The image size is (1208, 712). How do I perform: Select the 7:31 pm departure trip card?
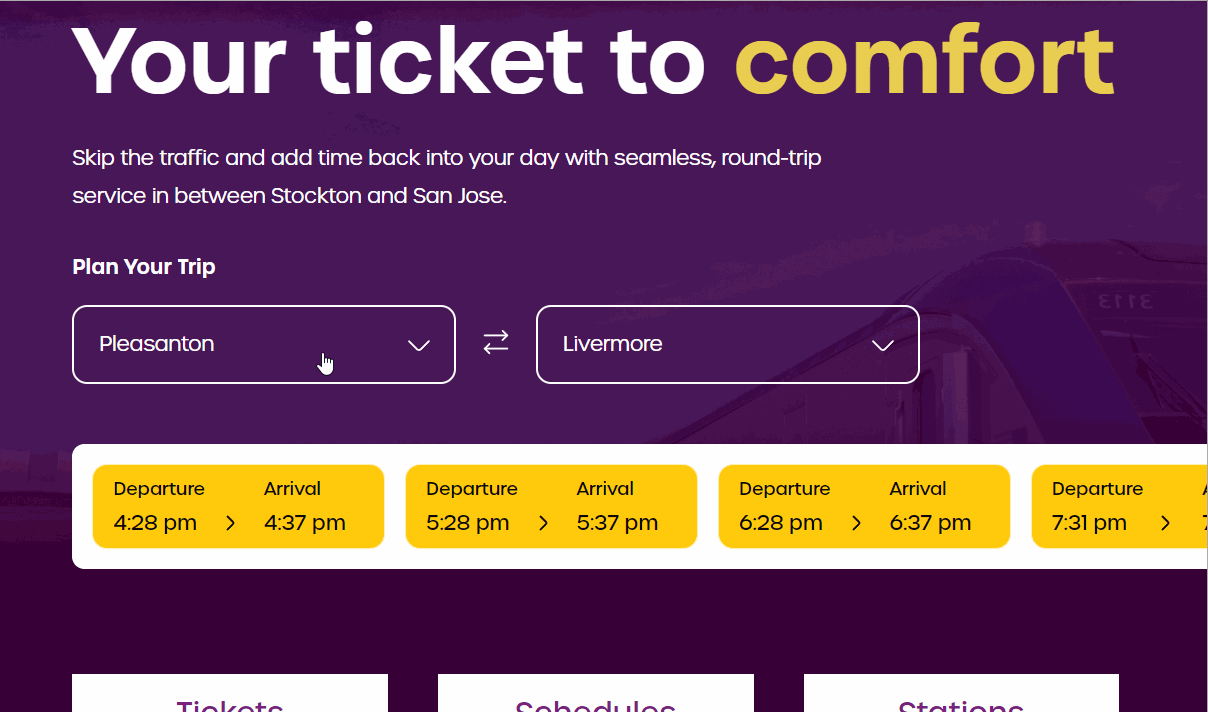(1120, 506)
